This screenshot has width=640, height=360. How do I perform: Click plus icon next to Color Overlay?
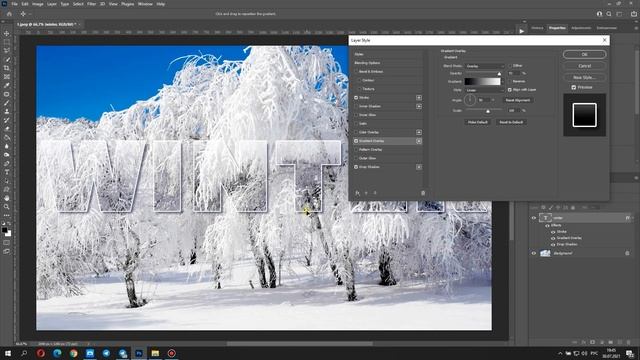[419, 132]
